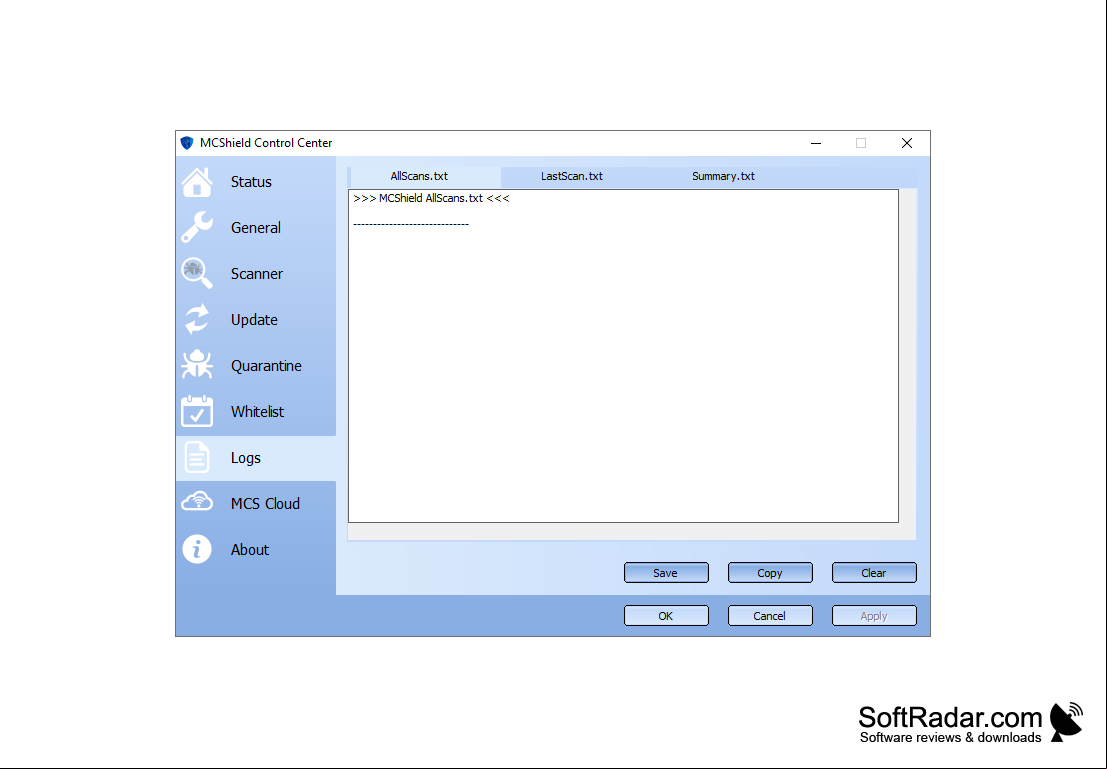The image size is (1107, 769).
Task: Clear the log with Clear button
Action: click(874, 573)
